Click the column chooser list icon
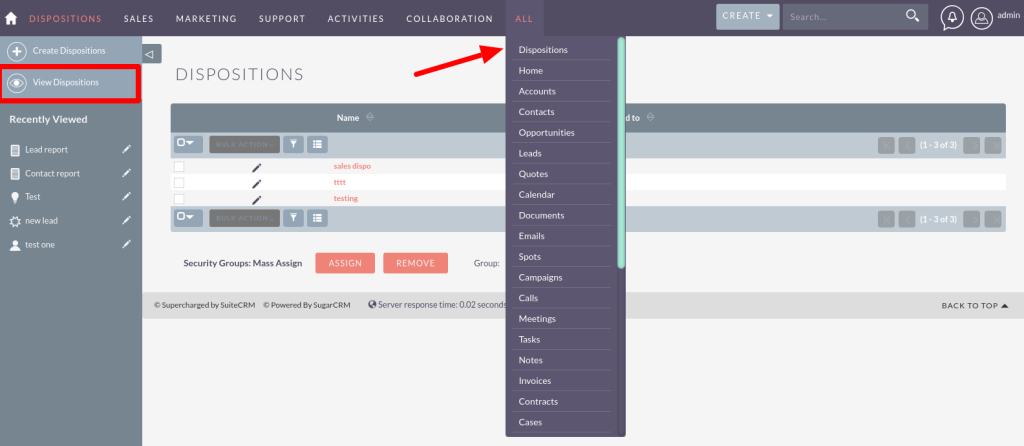 (317, 144)
